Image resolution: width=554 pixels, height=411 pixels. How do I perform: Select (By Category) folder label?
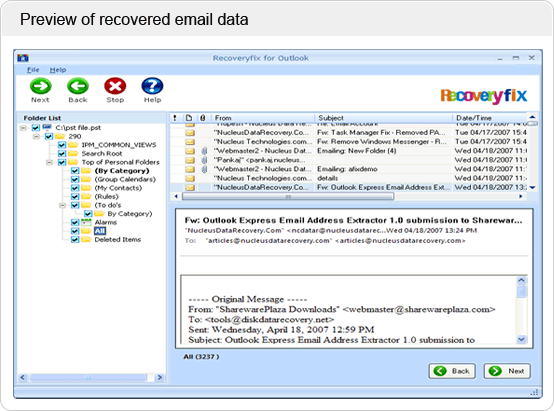tap(122, 171)
